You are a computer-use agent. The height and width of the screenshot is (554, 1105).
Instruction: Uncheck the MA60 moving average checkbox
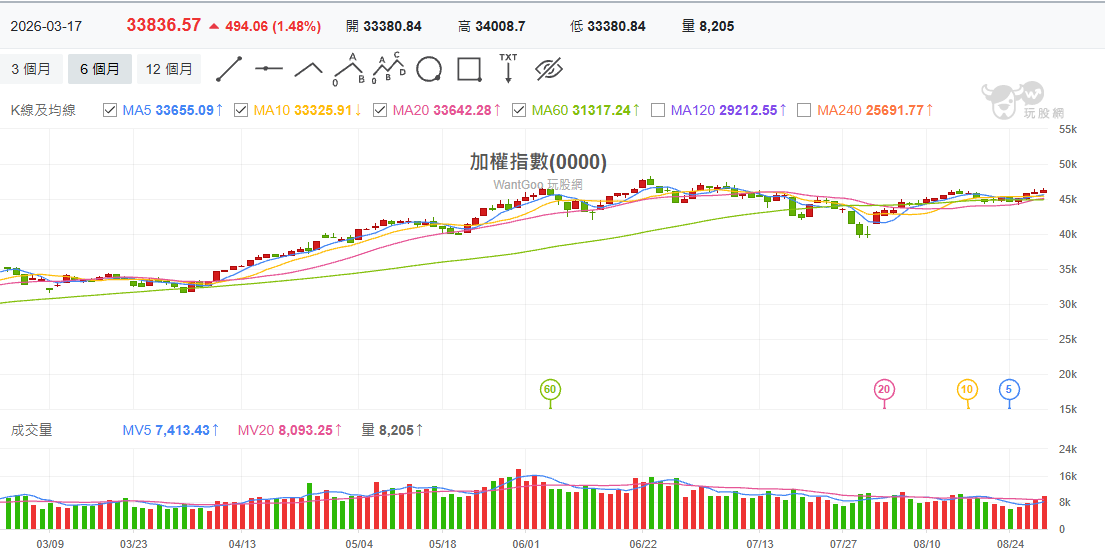coord(519,110)
